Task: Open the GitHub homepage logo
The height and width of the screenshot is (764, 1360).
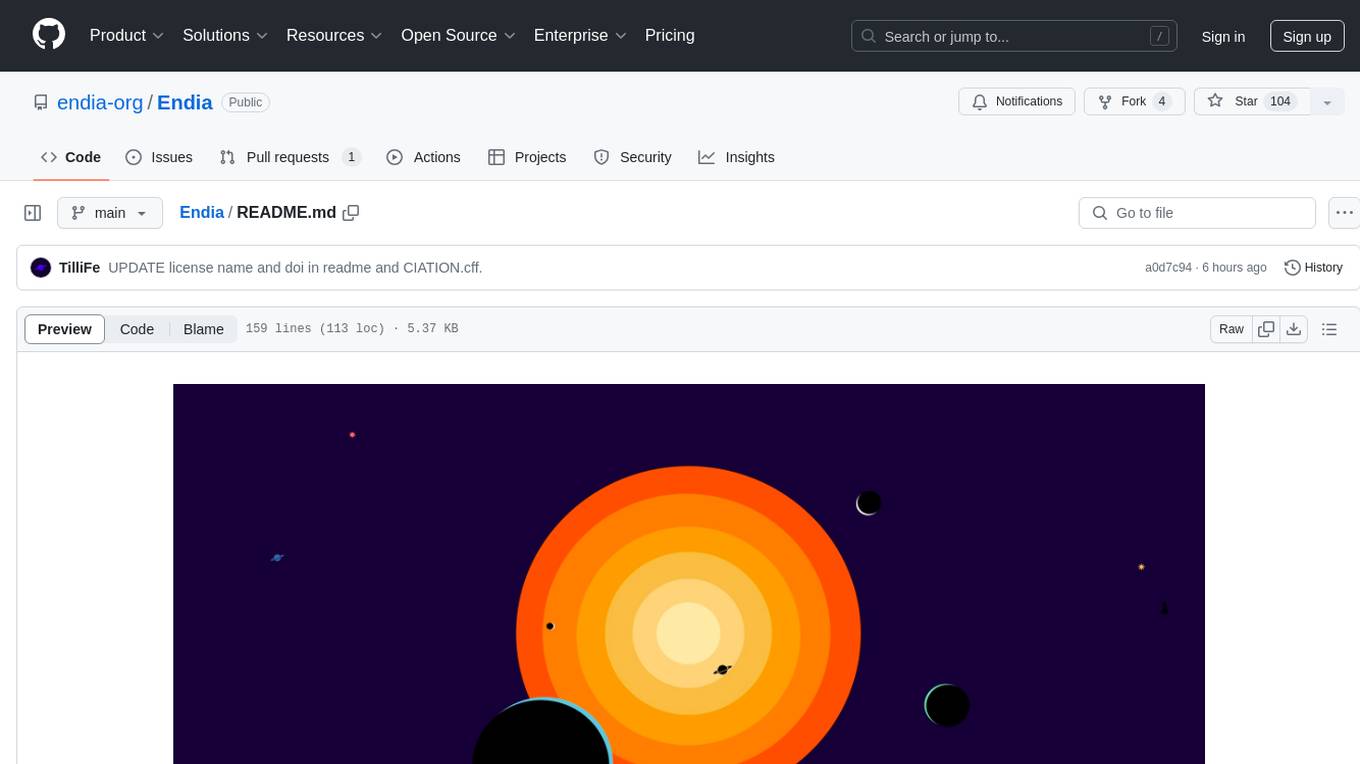Action: [49, 35]
